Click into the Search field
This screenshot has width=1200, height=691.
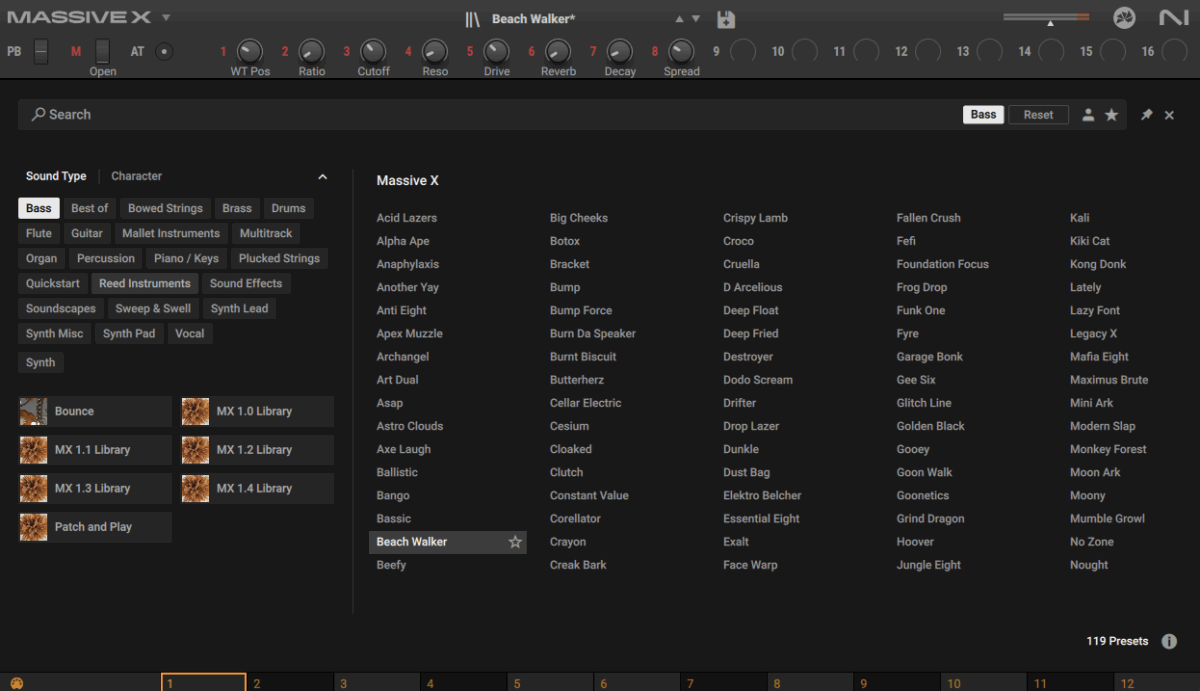click(x=490, y=115)
